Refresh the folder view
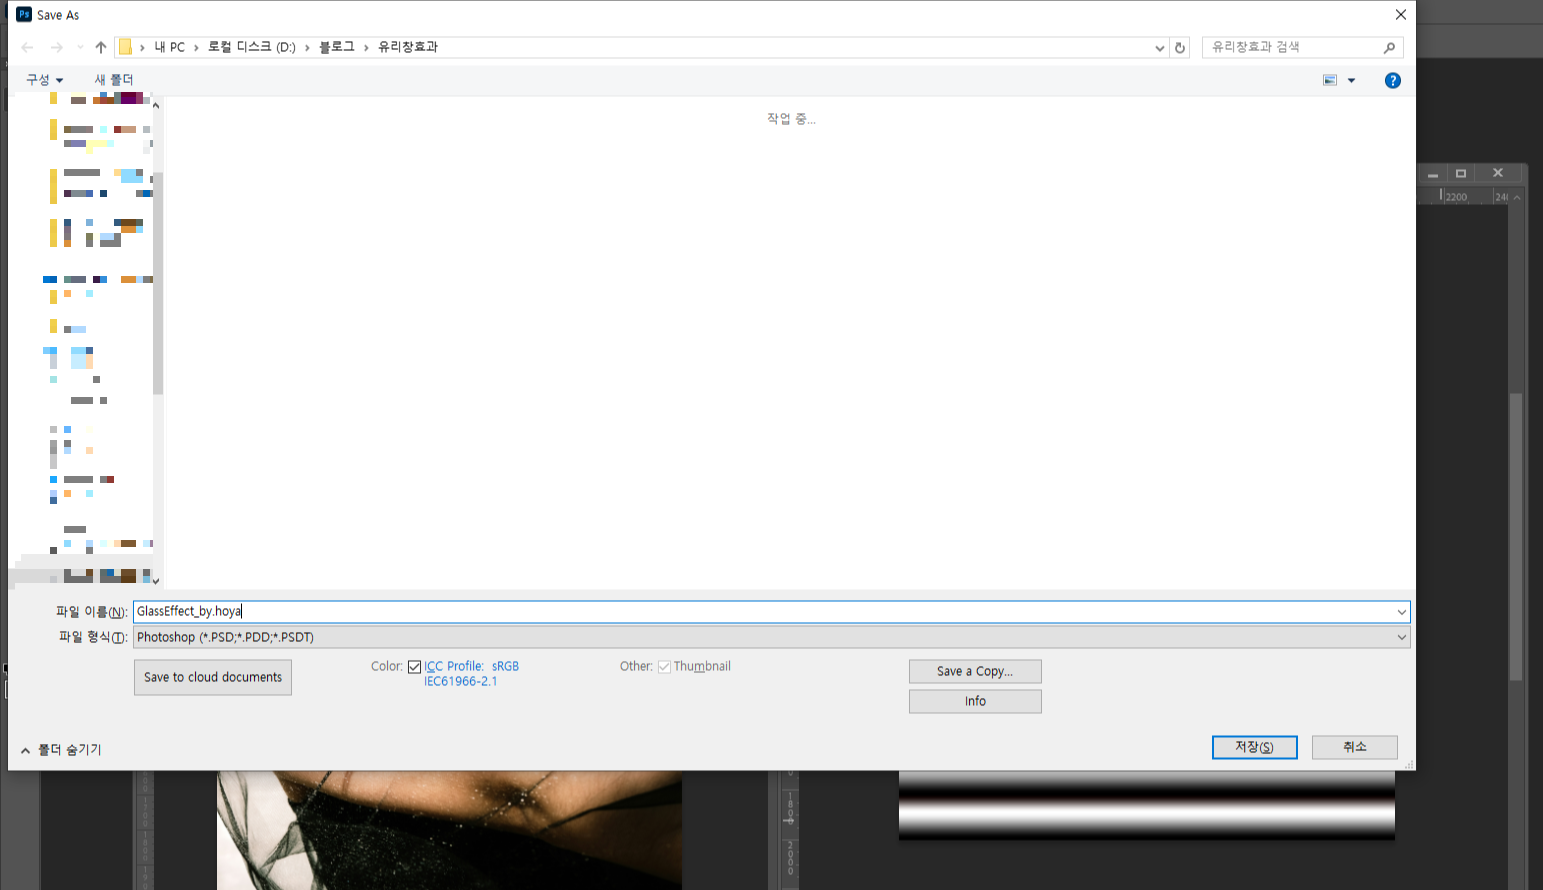1543x890 pixels. point(1180,48)
